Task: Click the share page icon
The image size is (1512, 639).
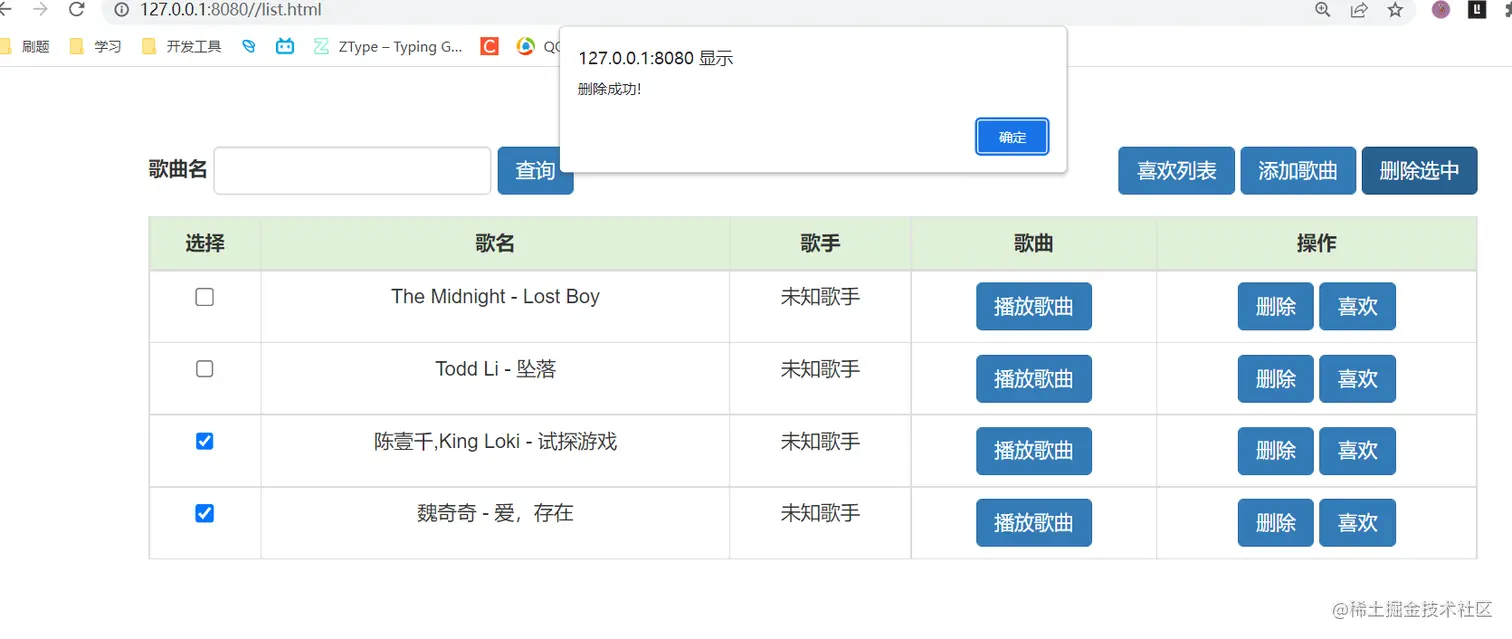Action: [1359, 10]
